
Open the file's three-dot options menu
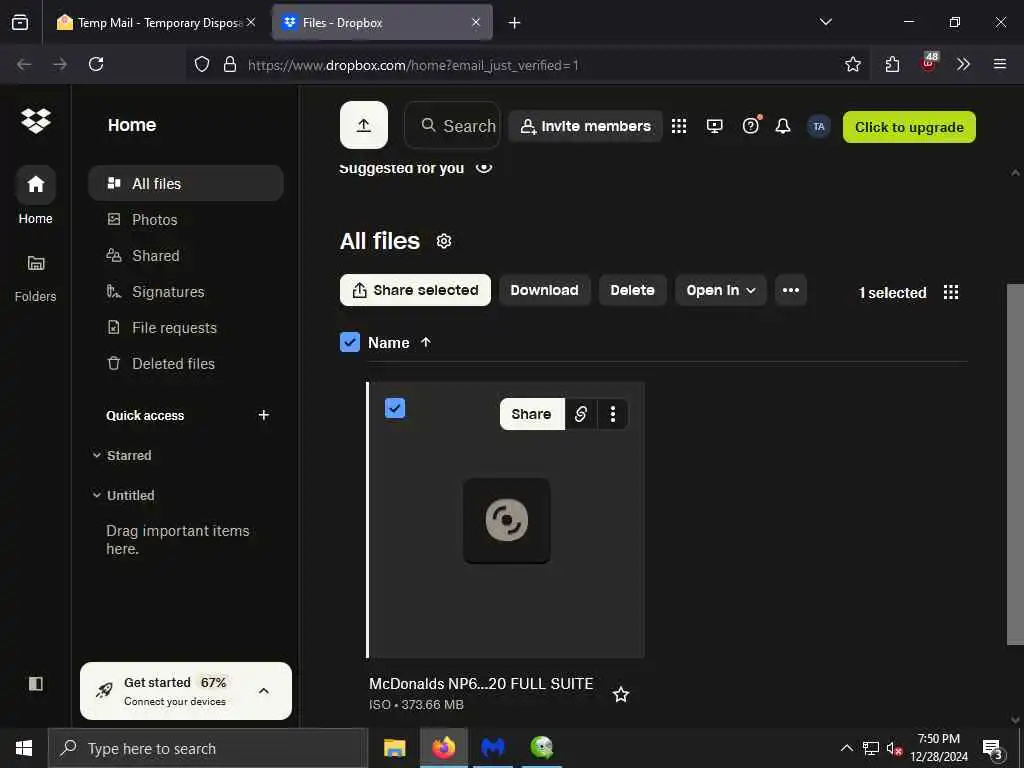pyautogui.click(x=613, y=414)
